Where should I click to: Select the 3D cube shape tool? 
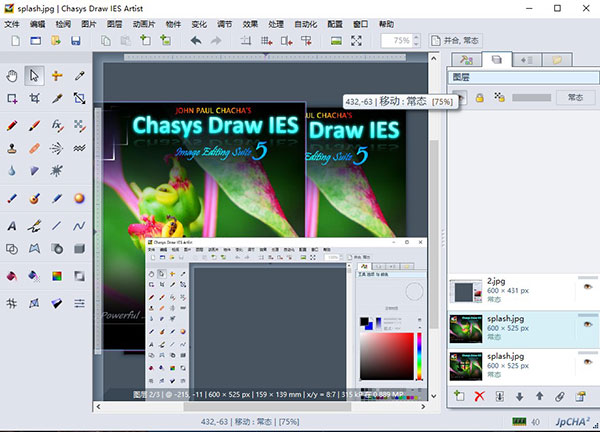click(80, 249)
